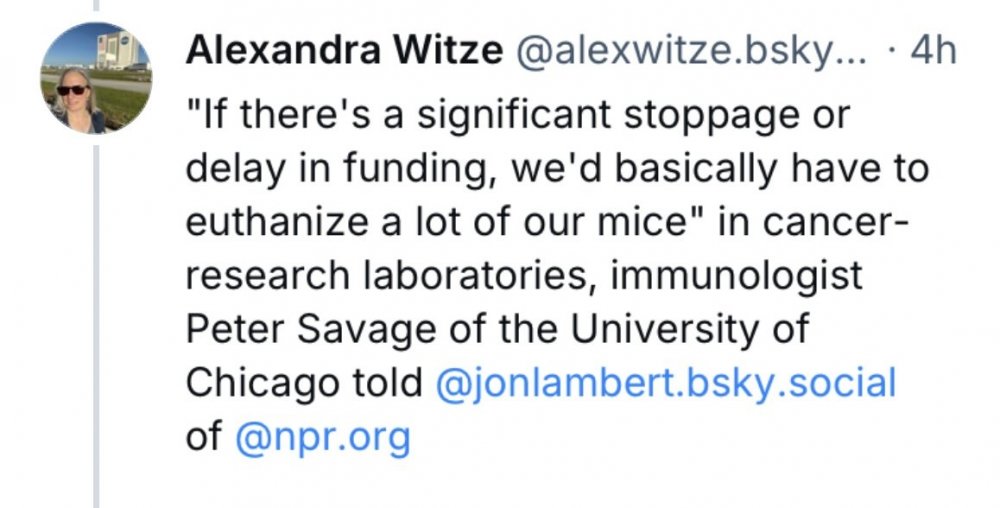
Task: Follow the @npr.org mention link
Action: click(322, 438)
